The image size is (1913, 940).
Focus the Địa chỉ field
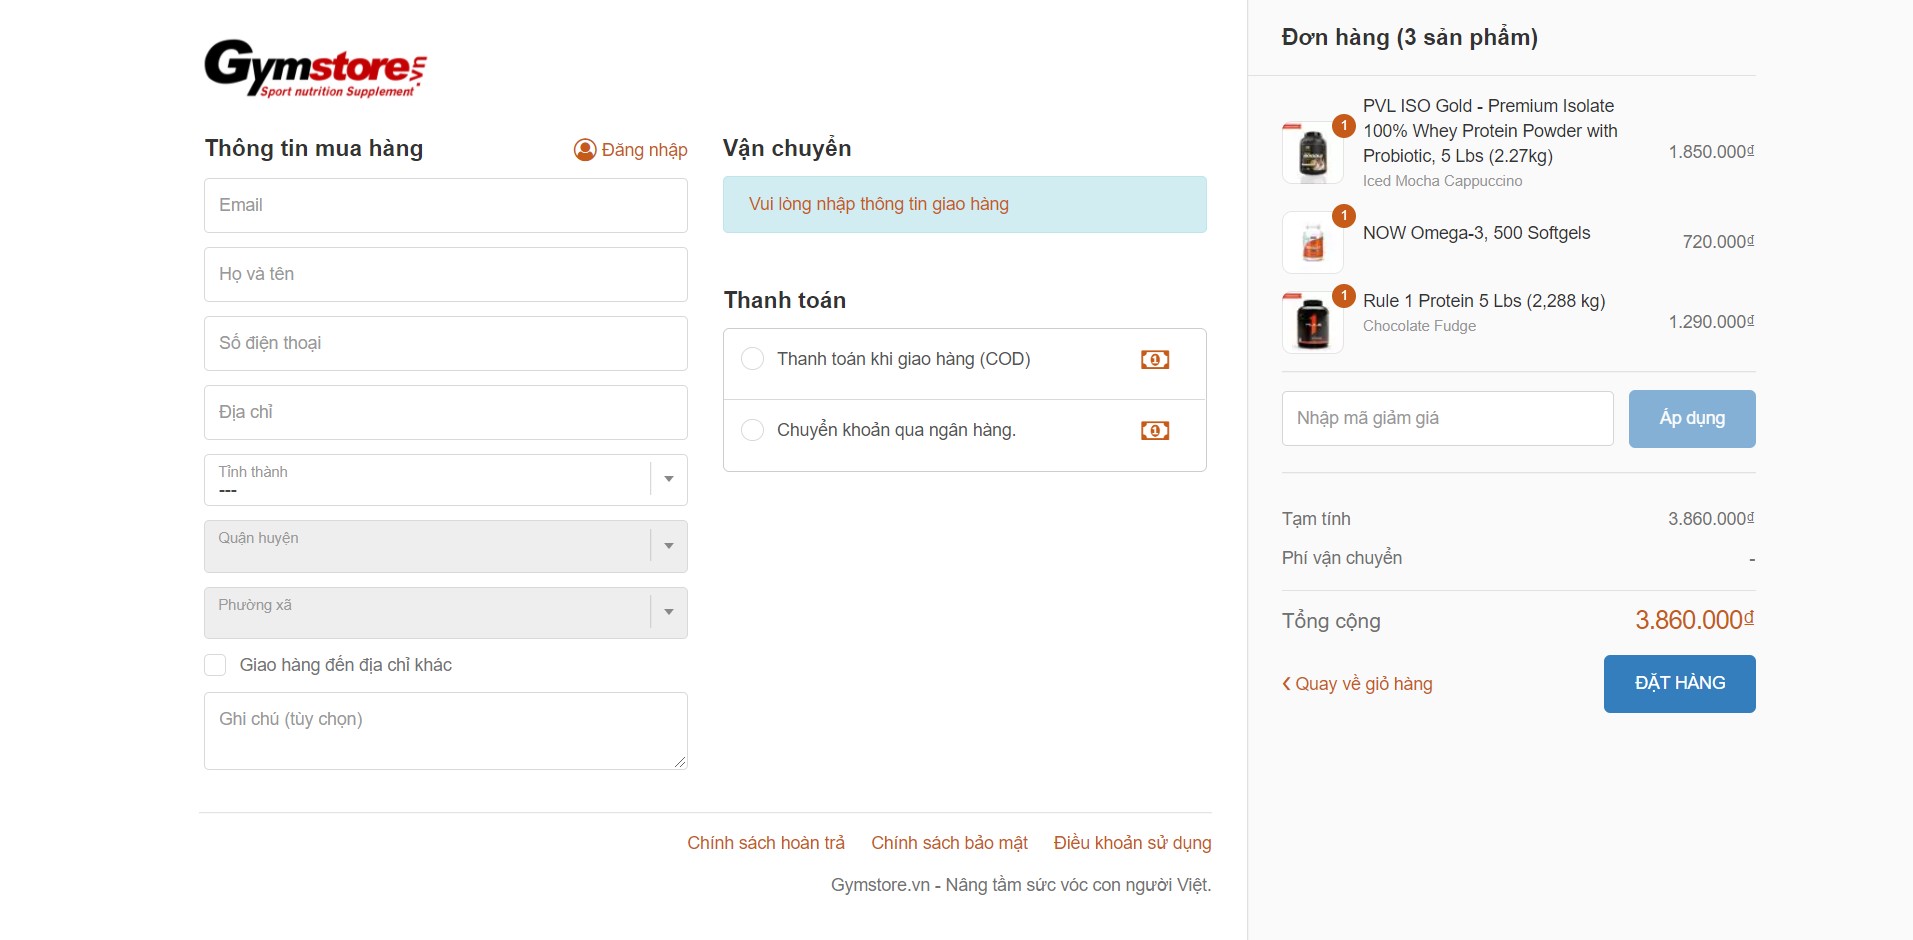pyautogui.click(x=446, y=412)
